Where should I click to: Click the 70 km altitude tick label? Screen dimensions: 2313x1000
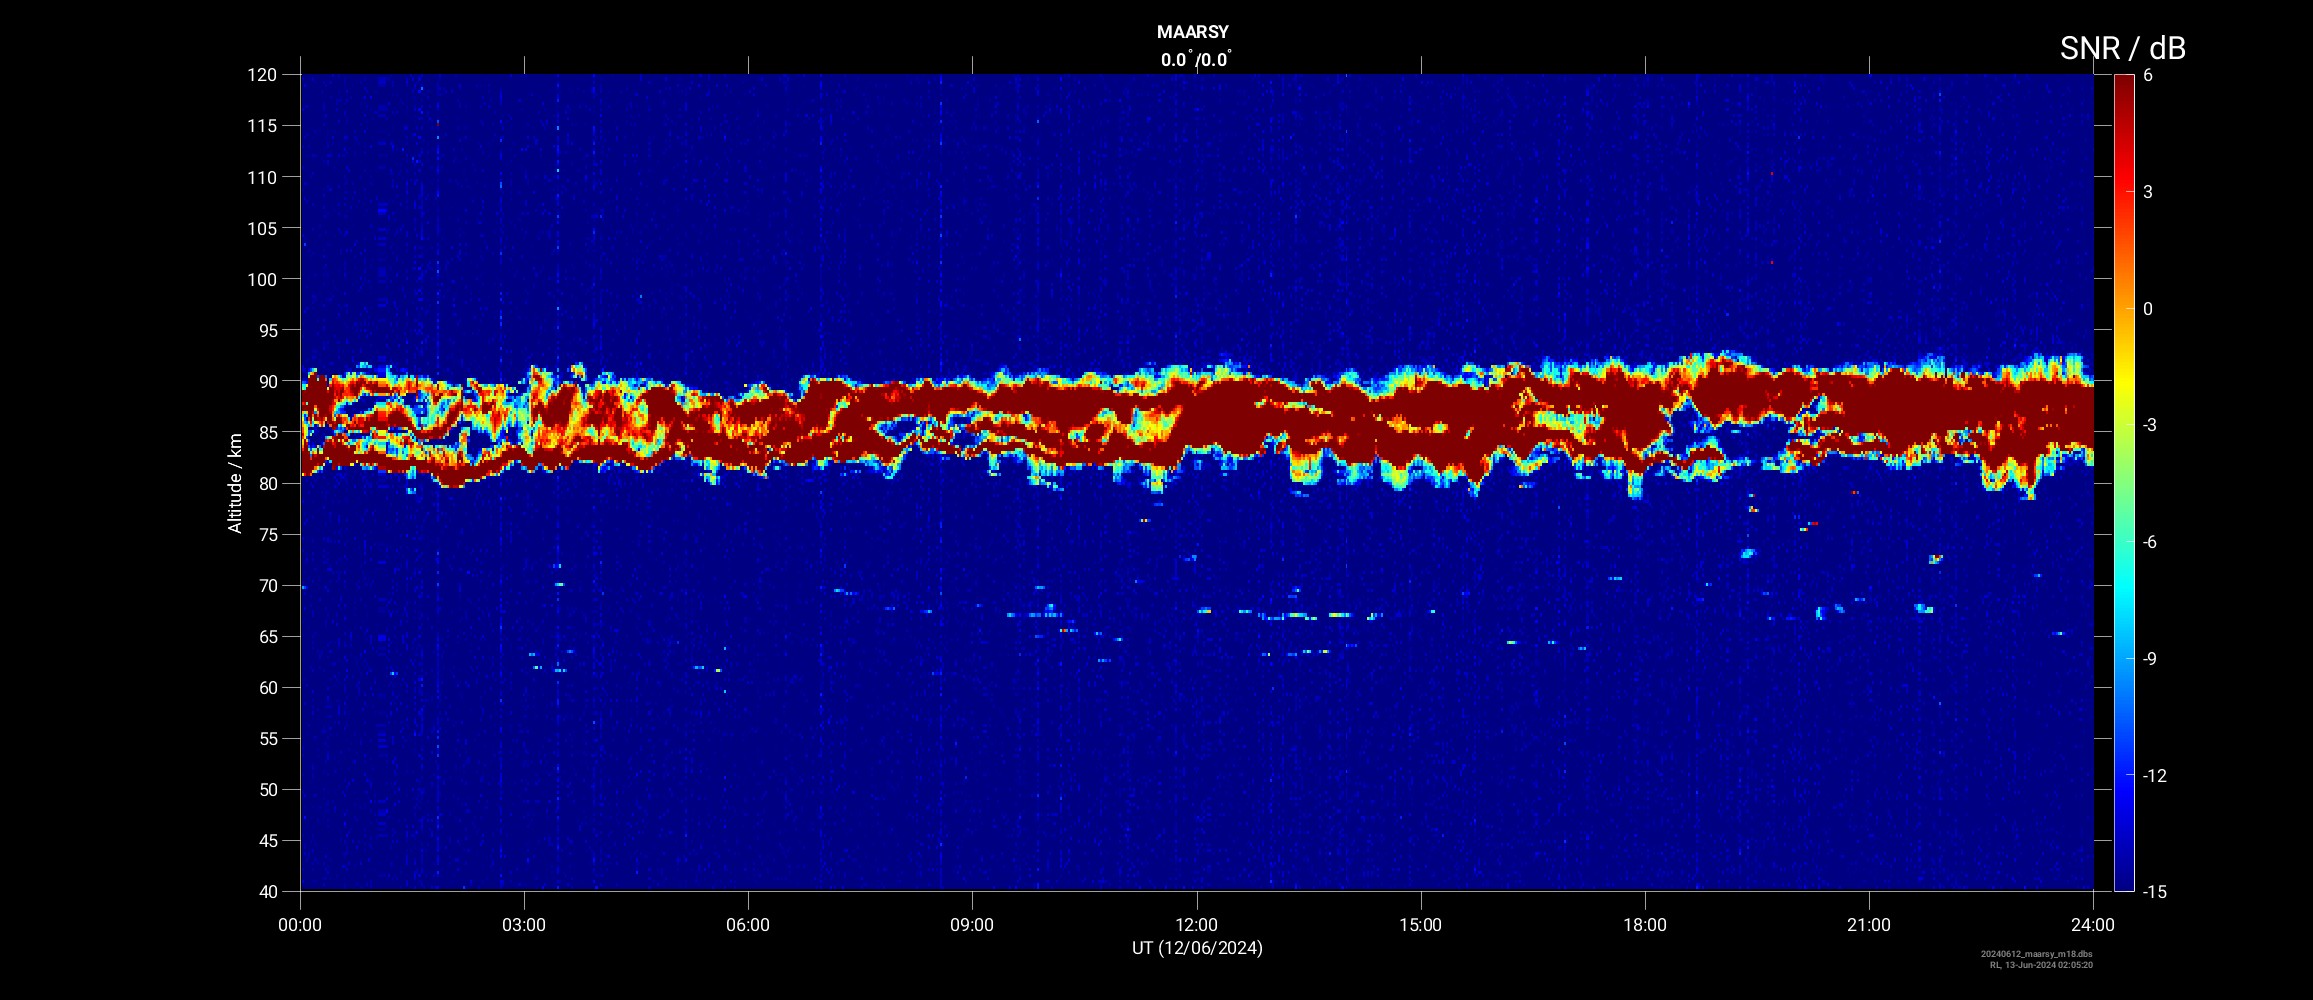pyautogui.click(x=267, y=586)
